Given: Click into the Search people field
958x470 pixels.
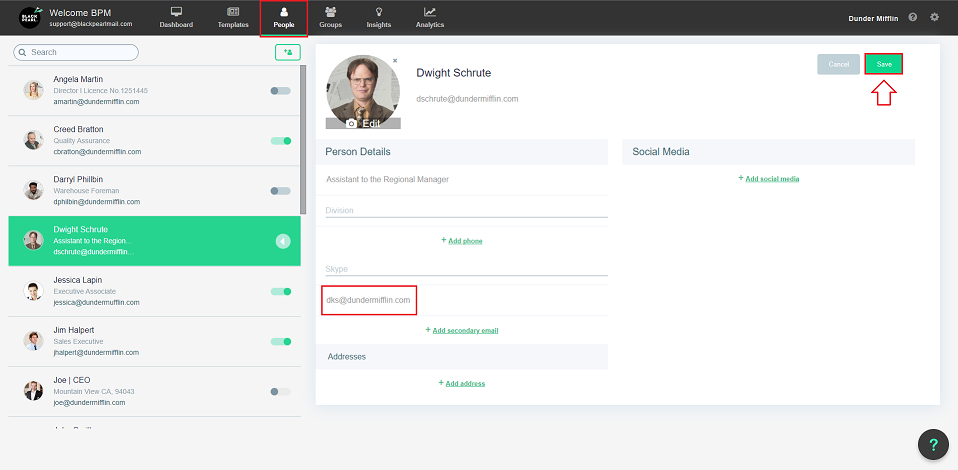Looking at the screenshot, I should (x=76, y=52).
